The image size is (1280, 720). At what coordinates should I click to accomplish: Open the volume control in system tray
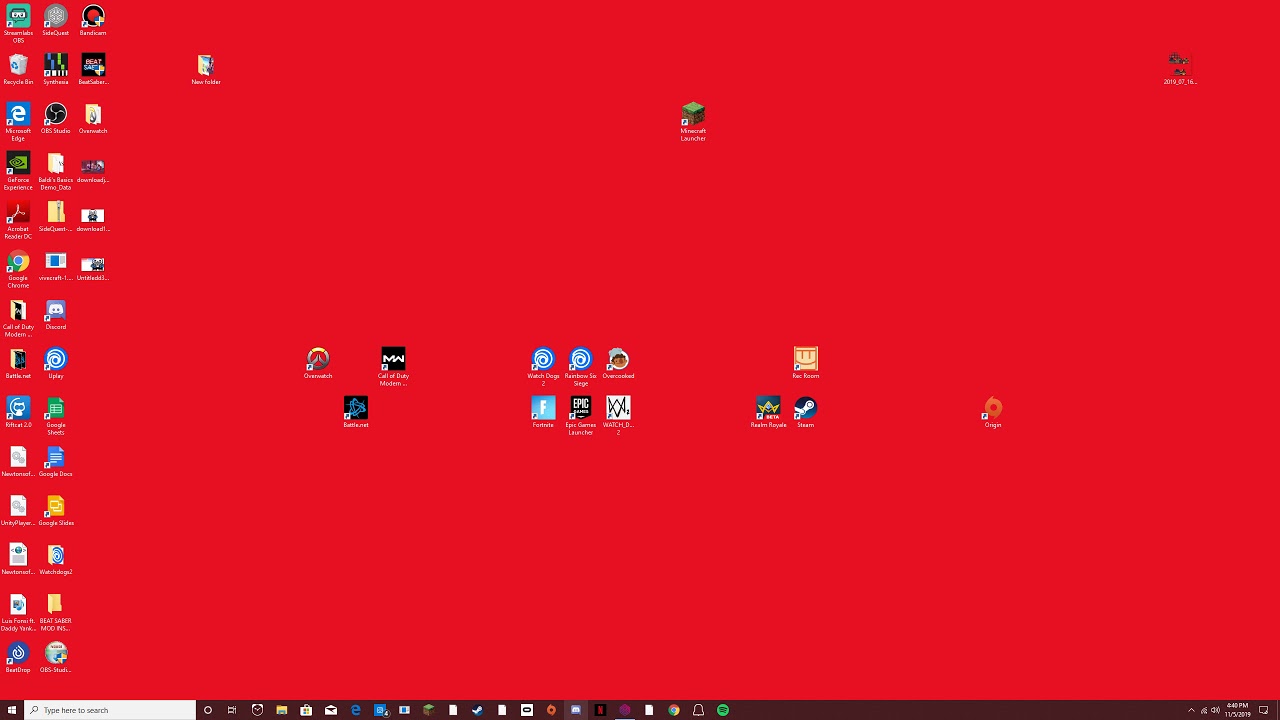click(1215, 710)
